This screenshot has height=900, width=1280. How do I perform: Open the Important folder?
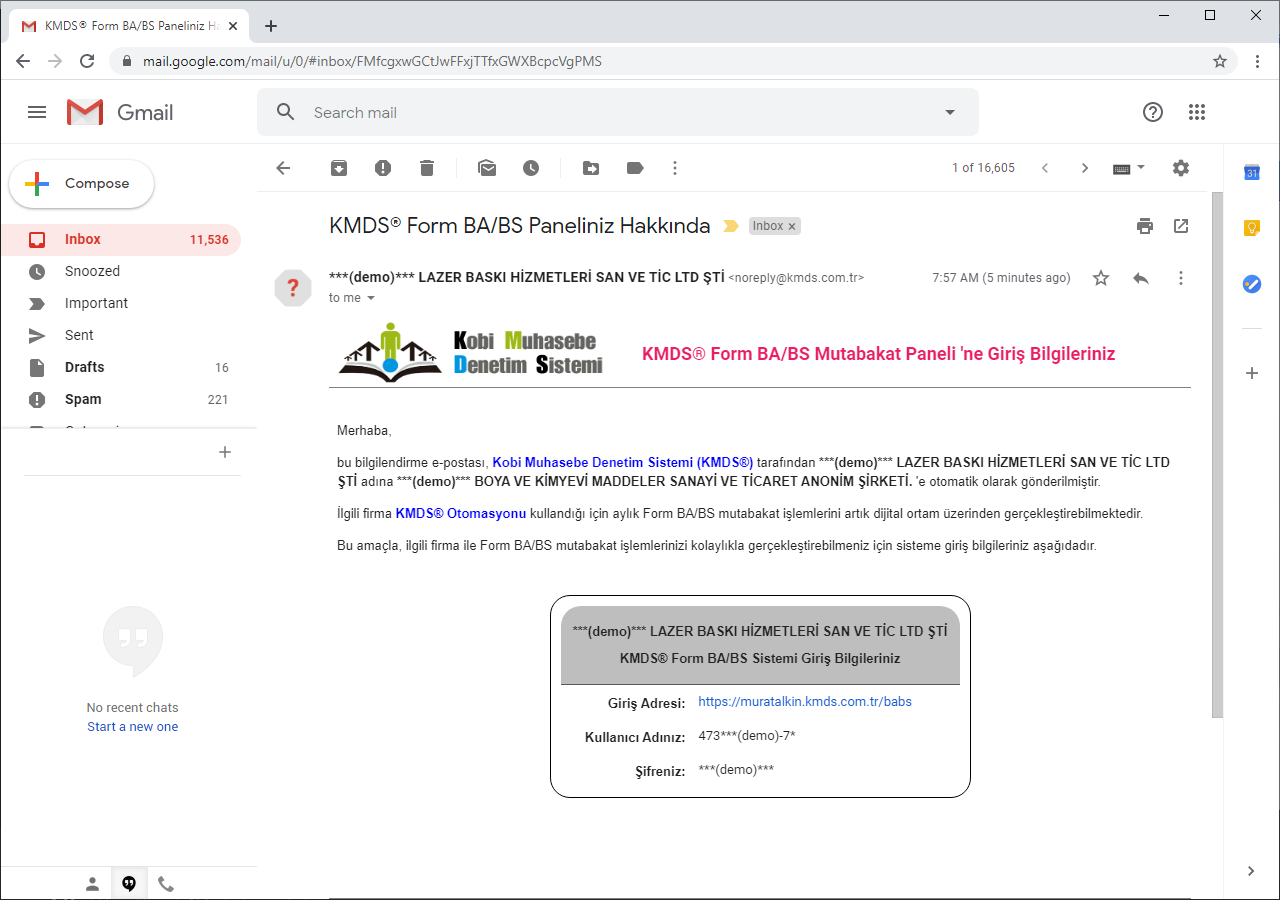coord(120,303)
